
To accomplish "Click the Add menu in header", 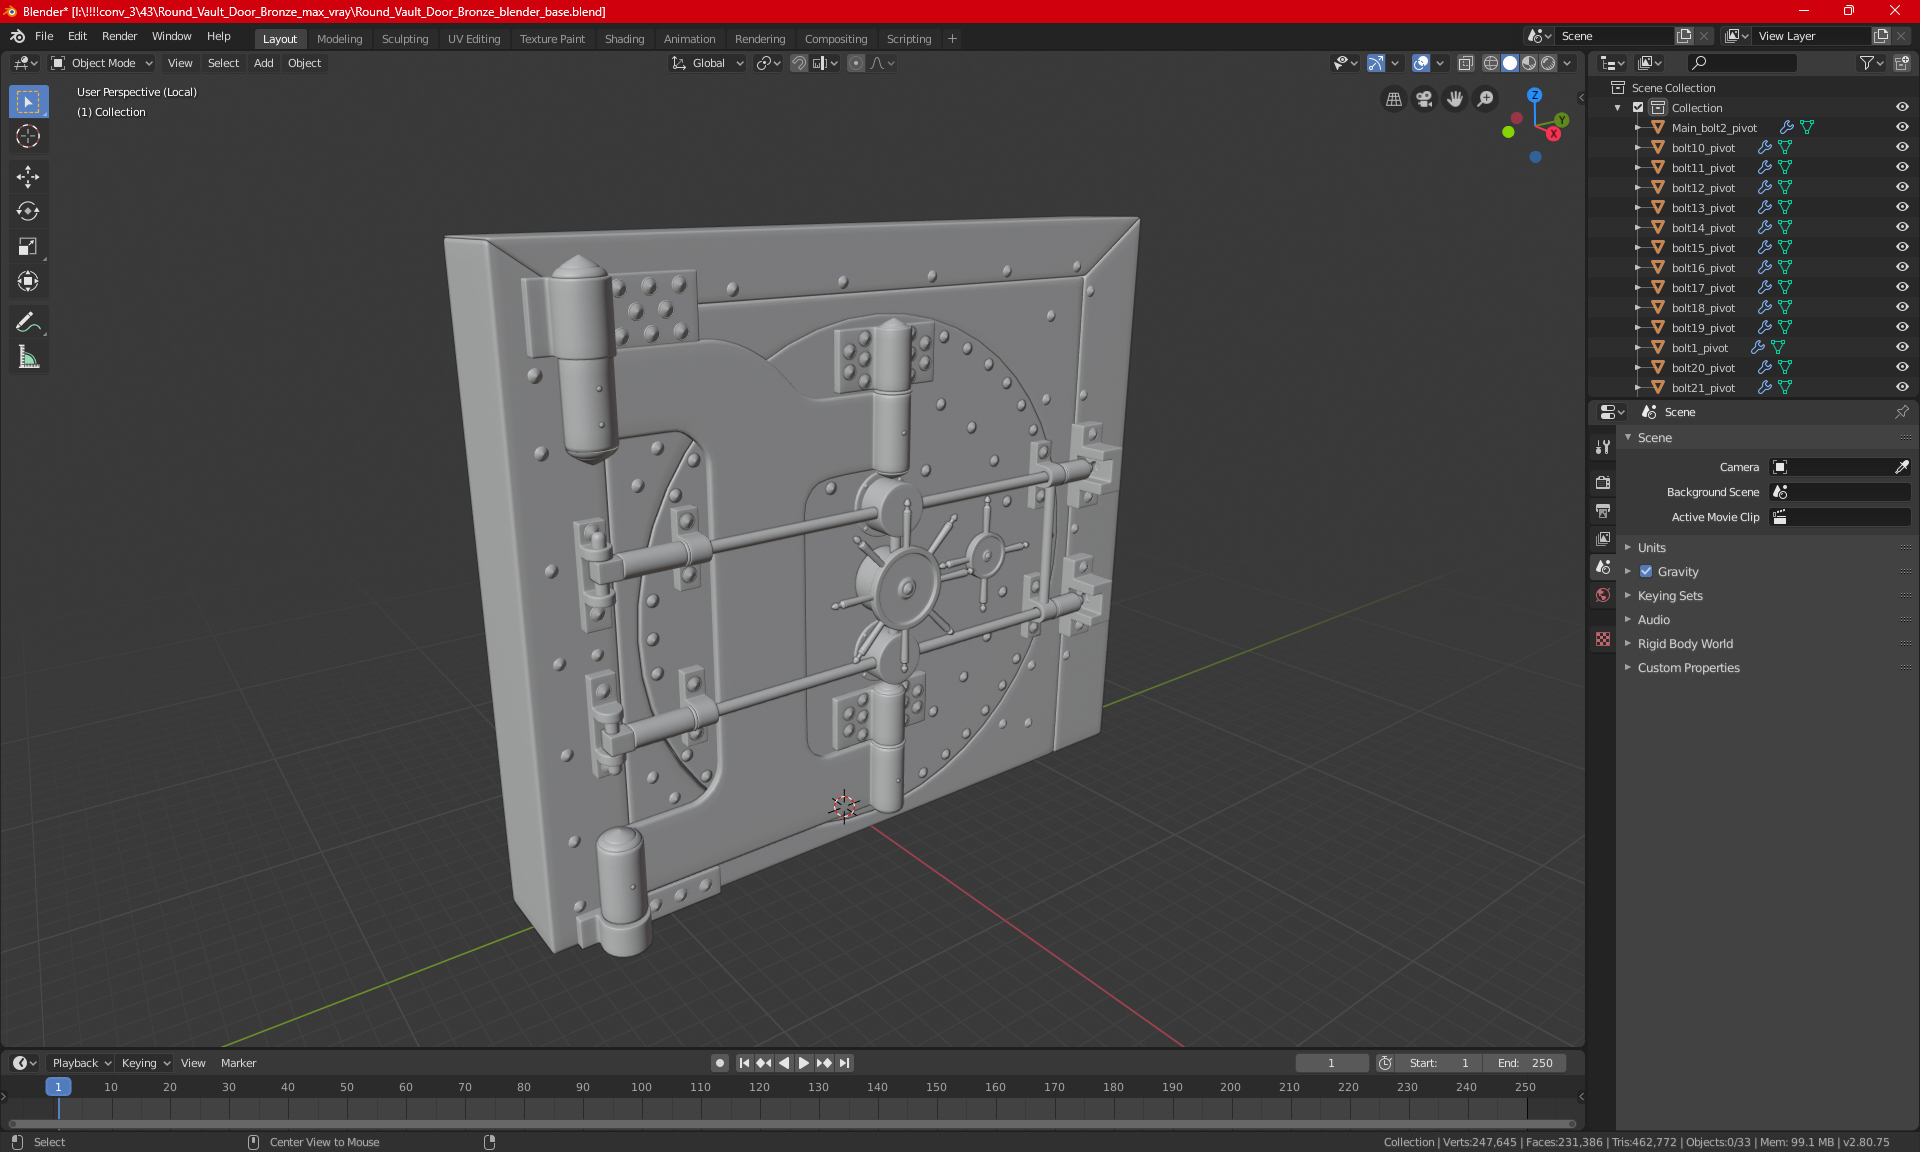I will (263, 63).
